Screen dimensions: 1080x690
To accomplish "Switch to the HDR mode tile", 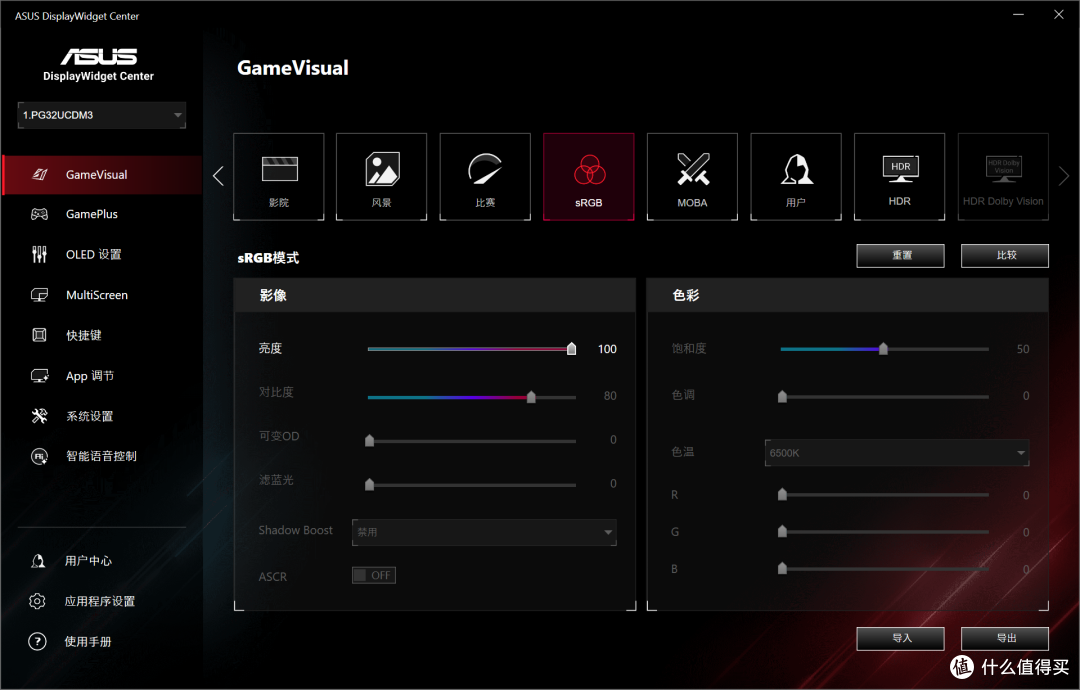I will click(x=900, y=176).
